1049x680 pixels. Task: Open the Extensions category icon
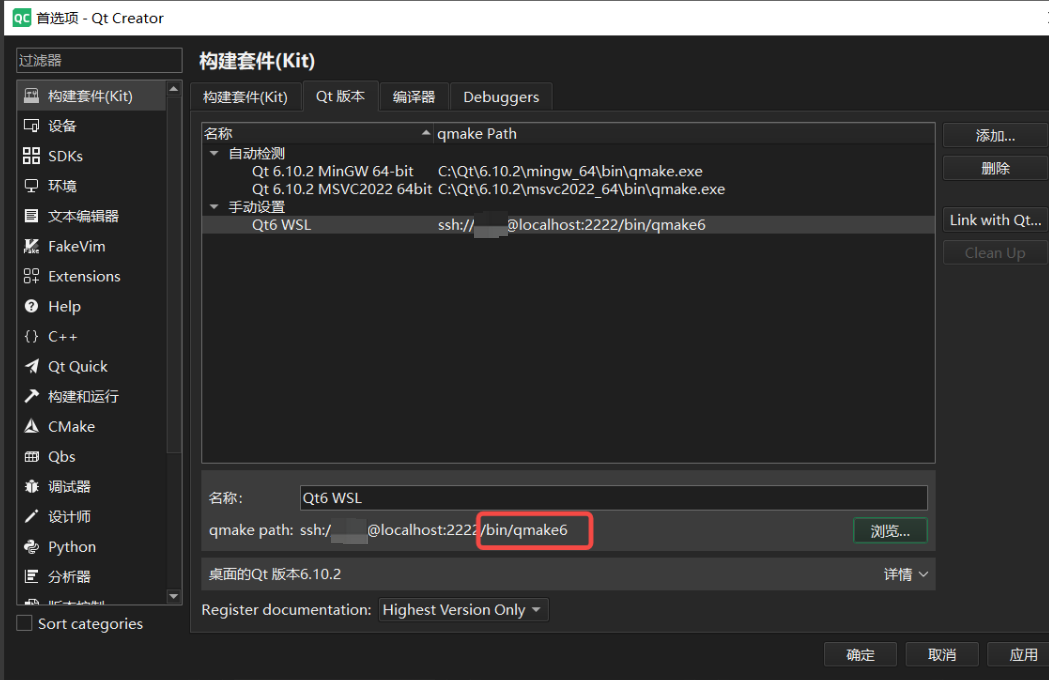click(x=31, y=276)
